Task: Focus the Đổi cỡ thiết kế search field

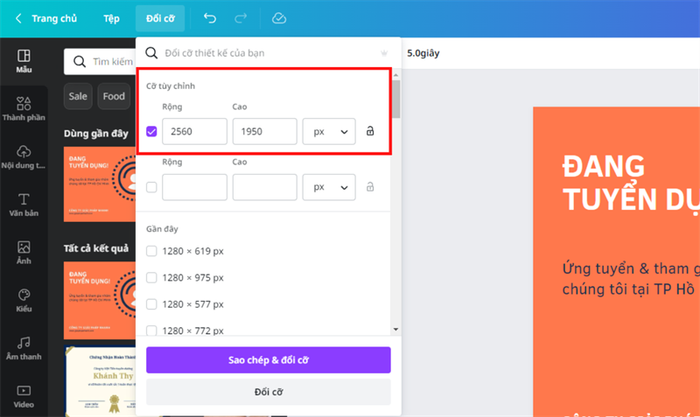Action: click(268, 53)
